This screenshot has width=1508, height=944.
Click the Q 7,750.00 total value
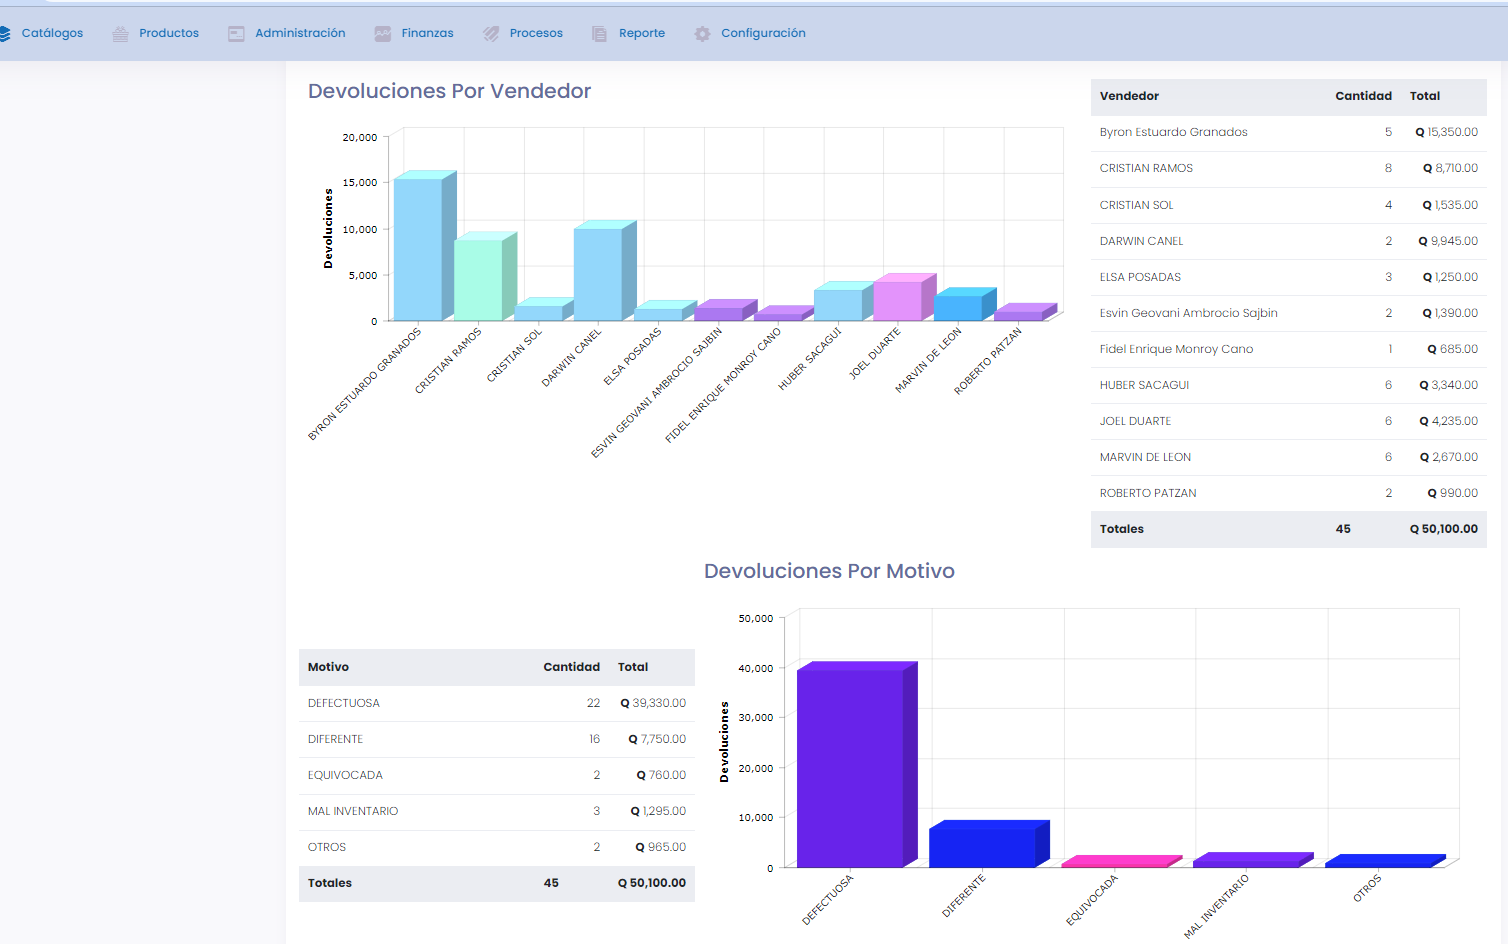[657, 739]
